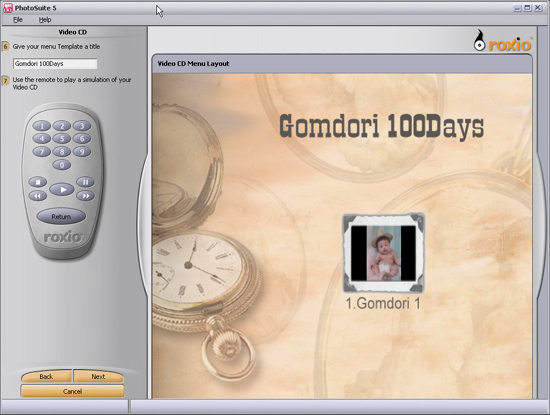Image resolution: width=550 pixels, height=415 pixels.
Task: Select the Gomdori 1 video thumbnail
Action: (x=383, y=253)
